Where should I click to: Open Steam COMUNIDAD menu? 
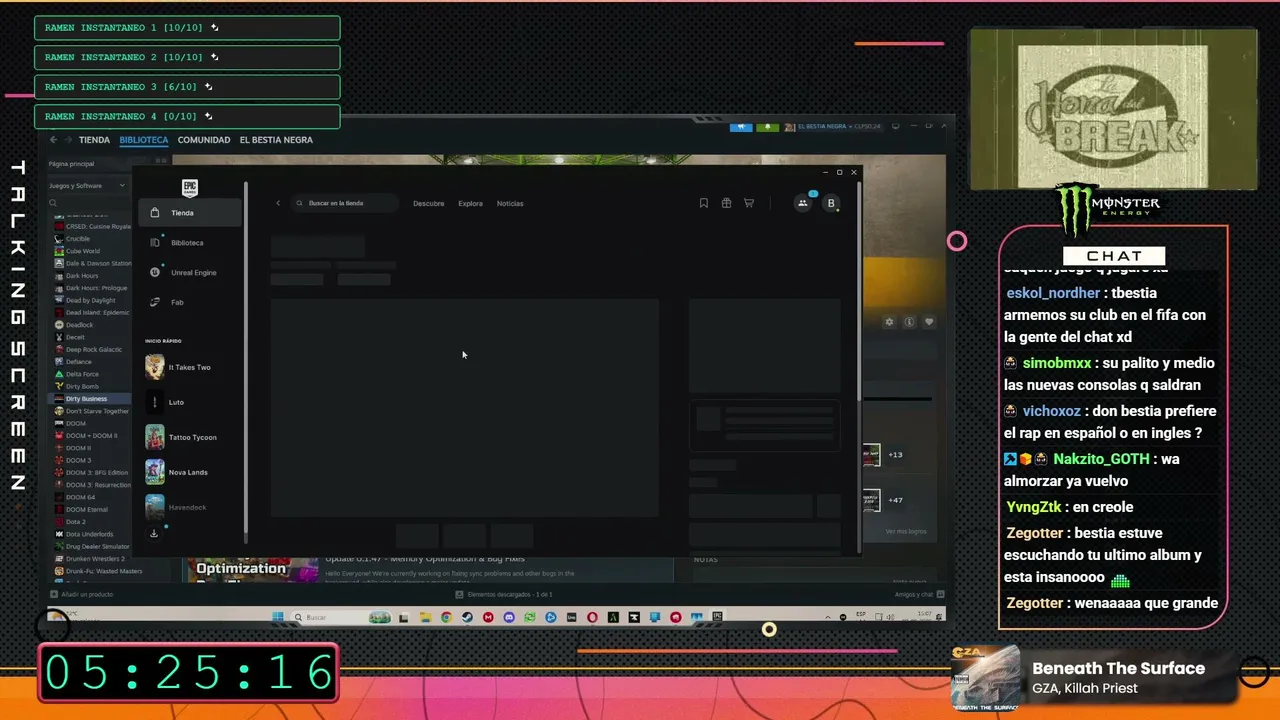tap(204, 140)
